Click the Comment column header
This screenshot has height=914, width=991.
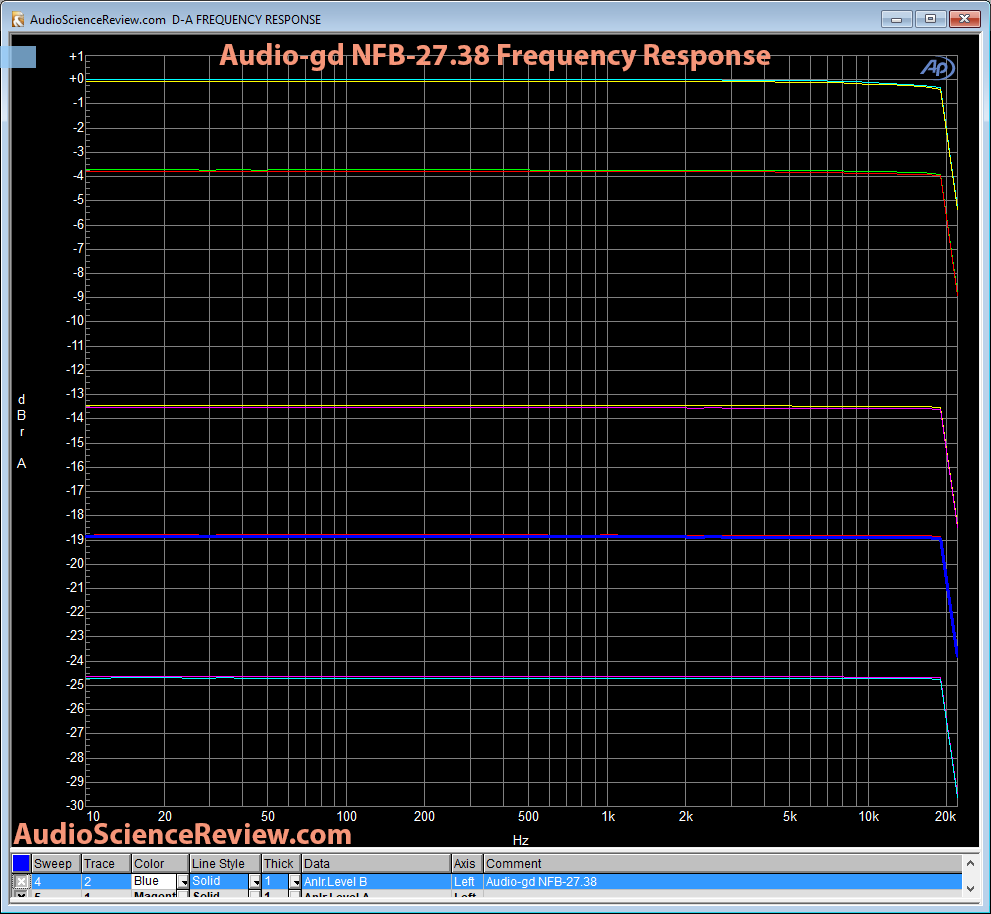click(x=722, y=863)
